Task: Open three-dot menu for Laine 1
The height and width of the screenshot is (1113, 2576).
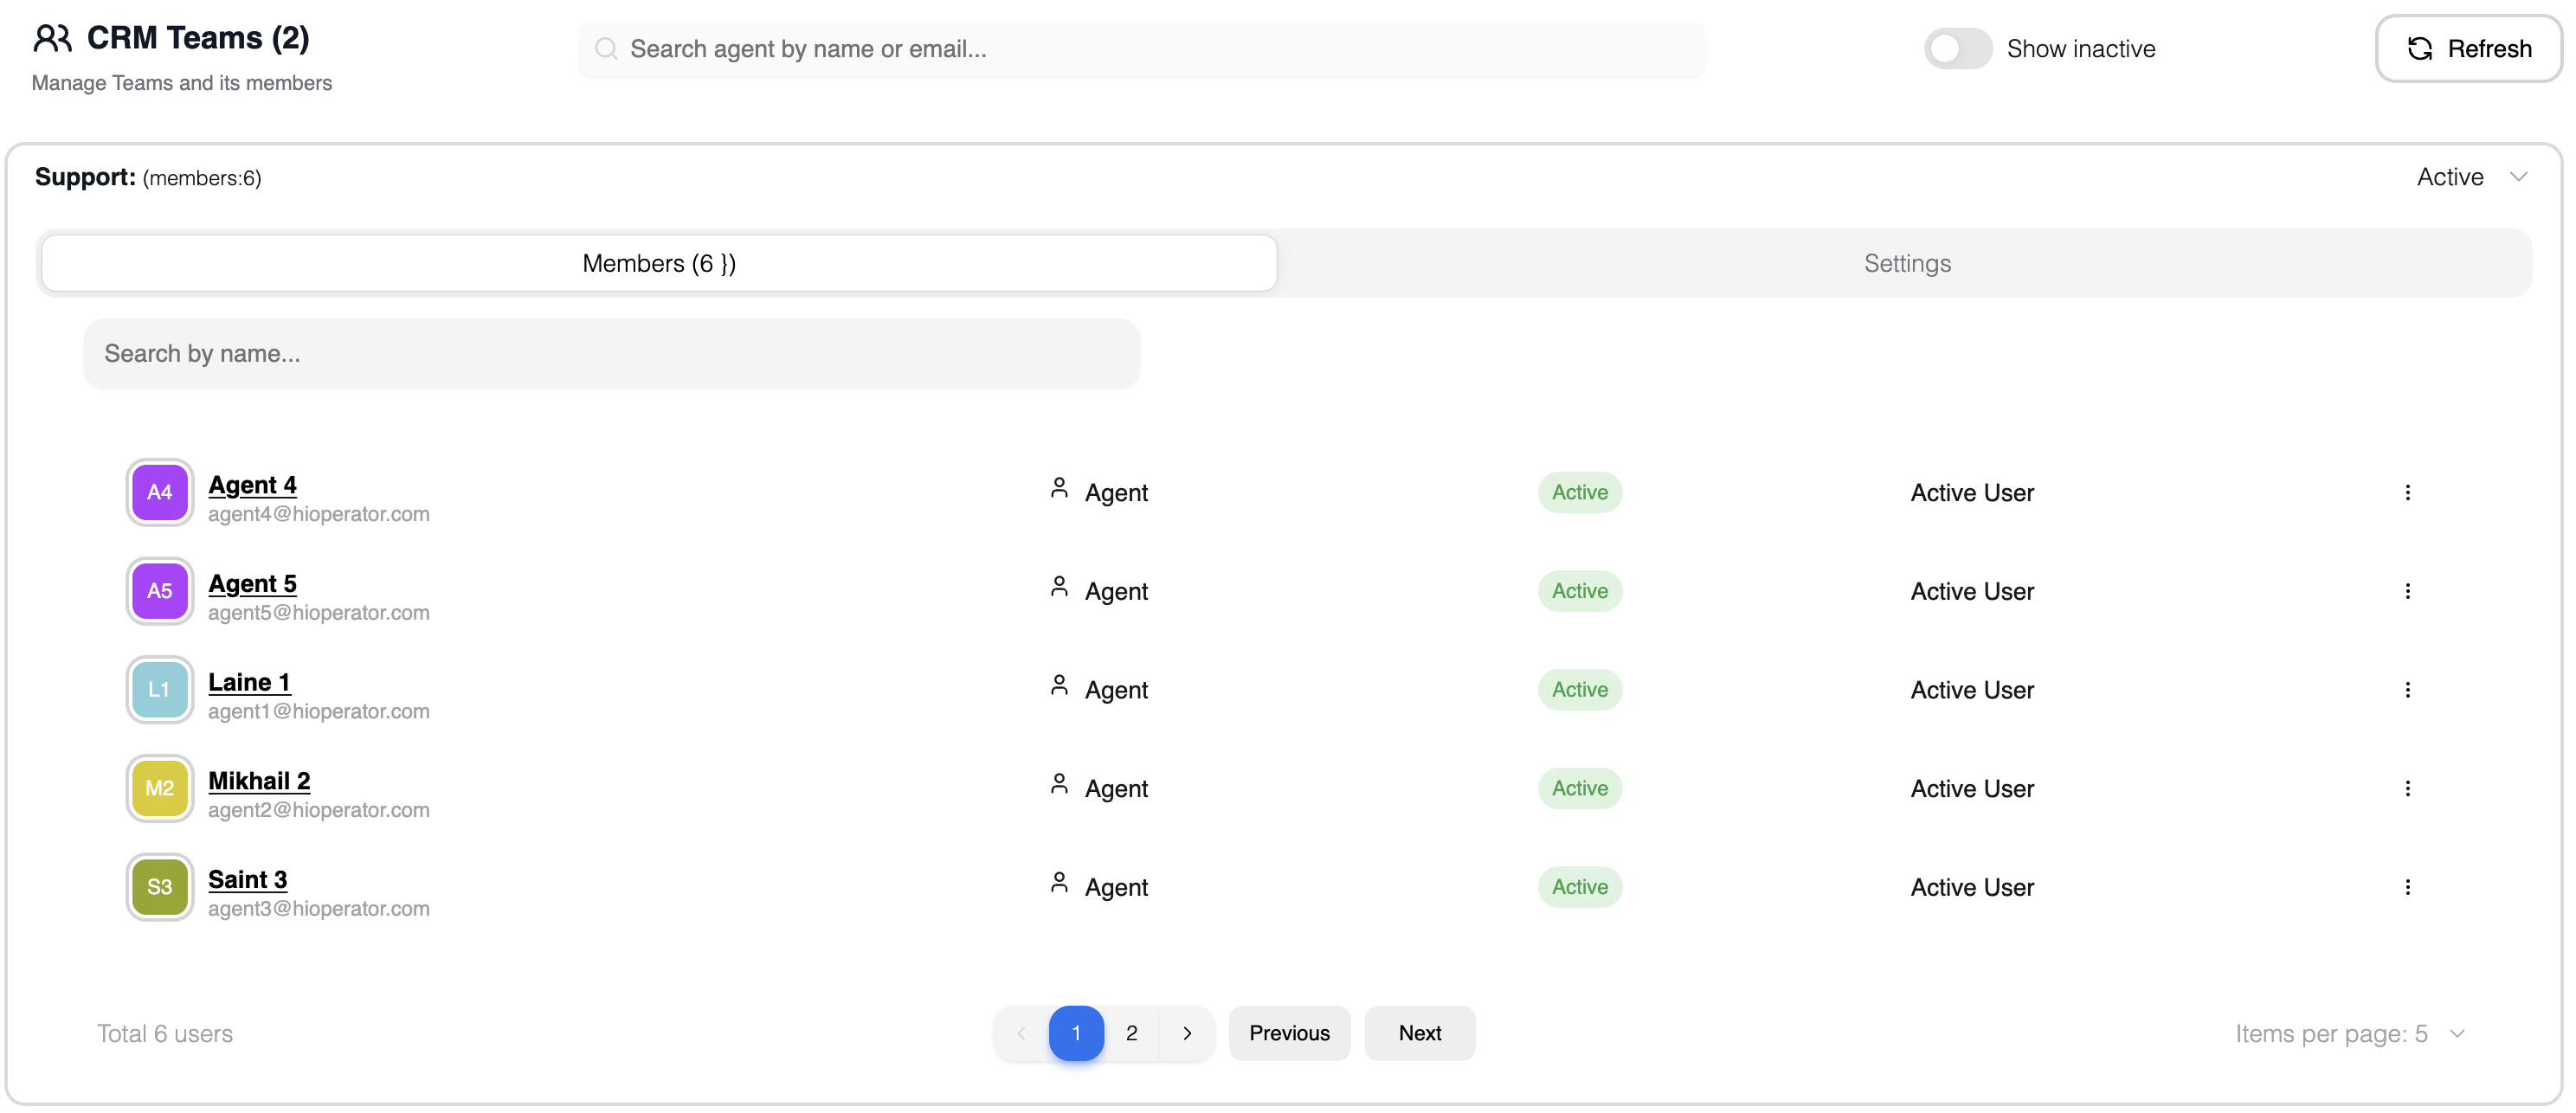Action: coord(2407,690)
